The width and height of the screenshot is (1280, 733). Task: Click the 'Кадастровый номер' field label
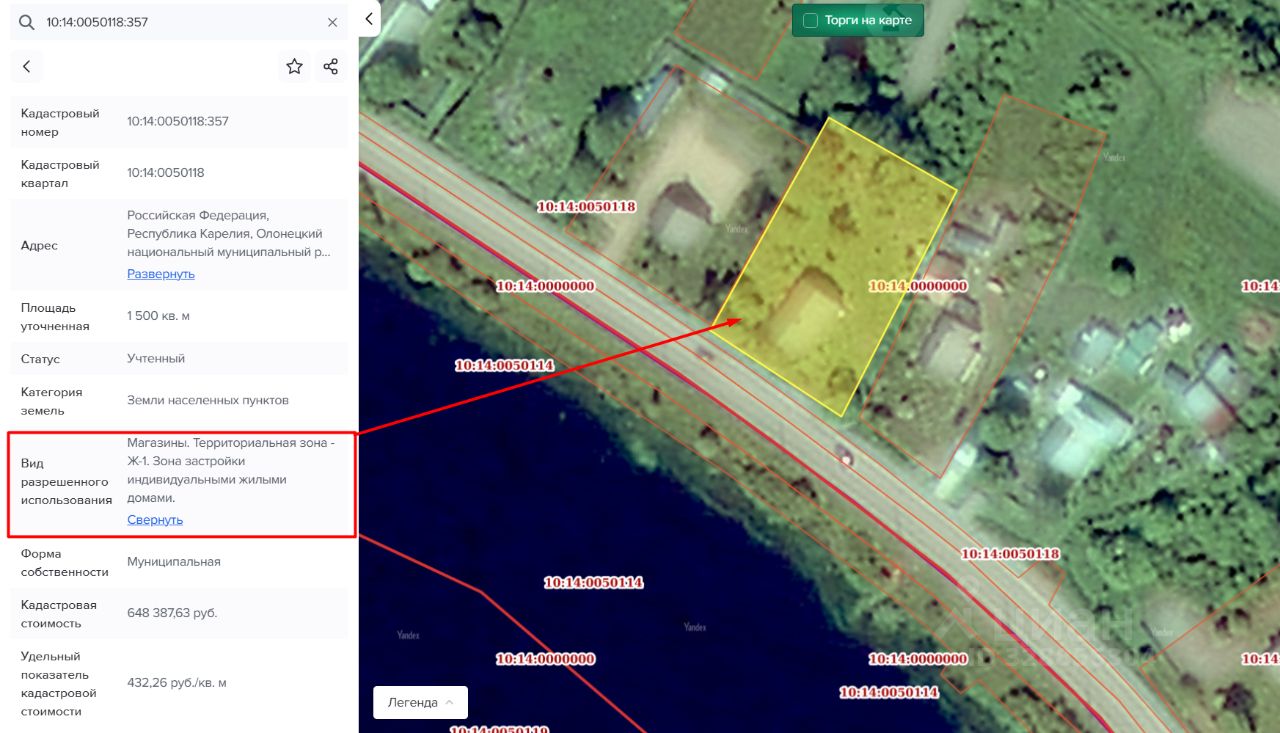coord(60,122)
